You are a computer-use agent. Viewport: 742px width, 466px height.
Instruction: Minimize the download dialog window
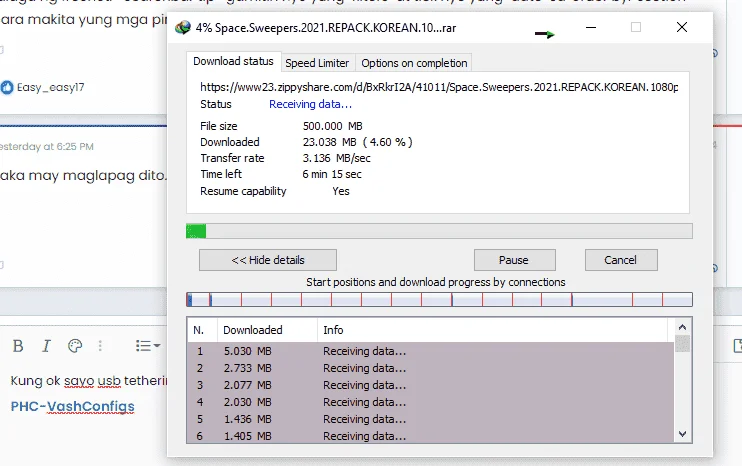pyautogui.click(x=591, y=27)
